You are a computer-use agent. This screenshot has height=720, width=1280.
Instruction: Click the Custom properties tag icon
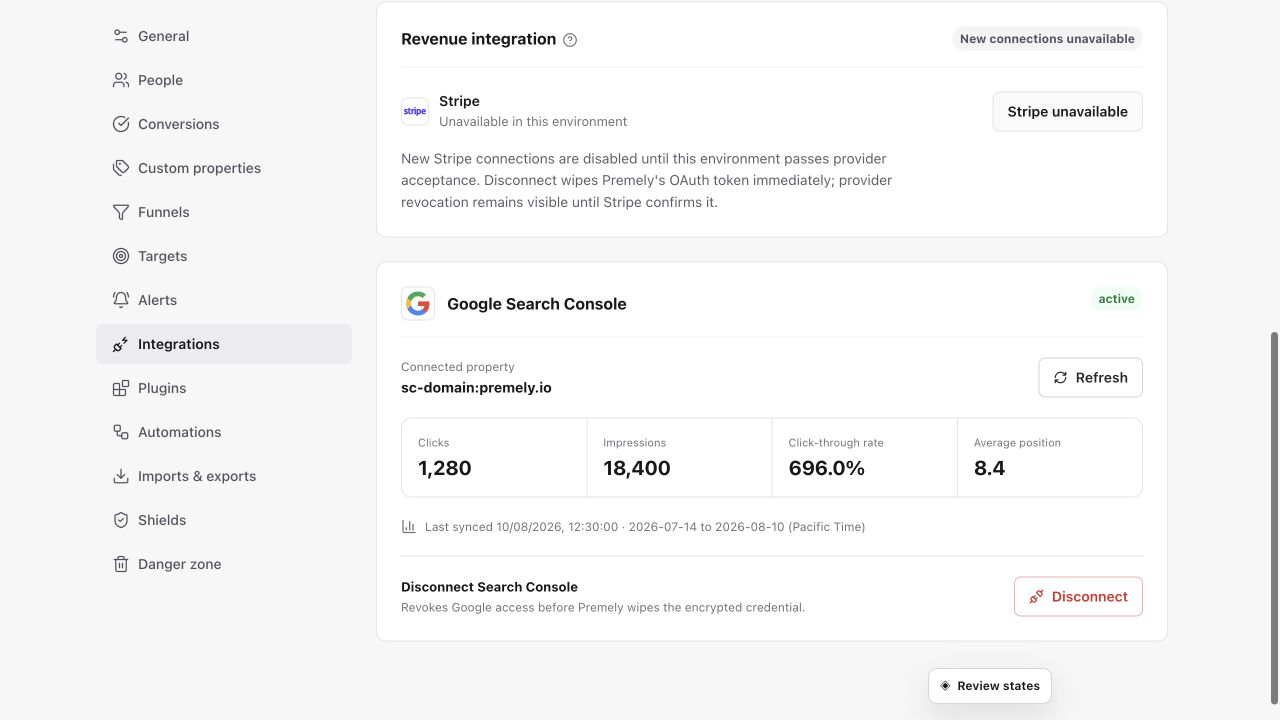pyautogui.click(x=121, y=168)
